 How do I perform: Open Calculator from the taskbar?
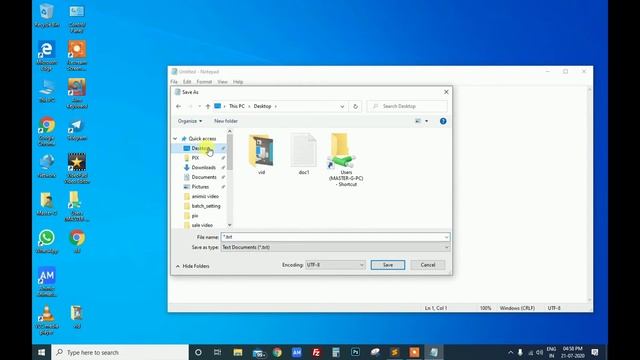(336, 352)
